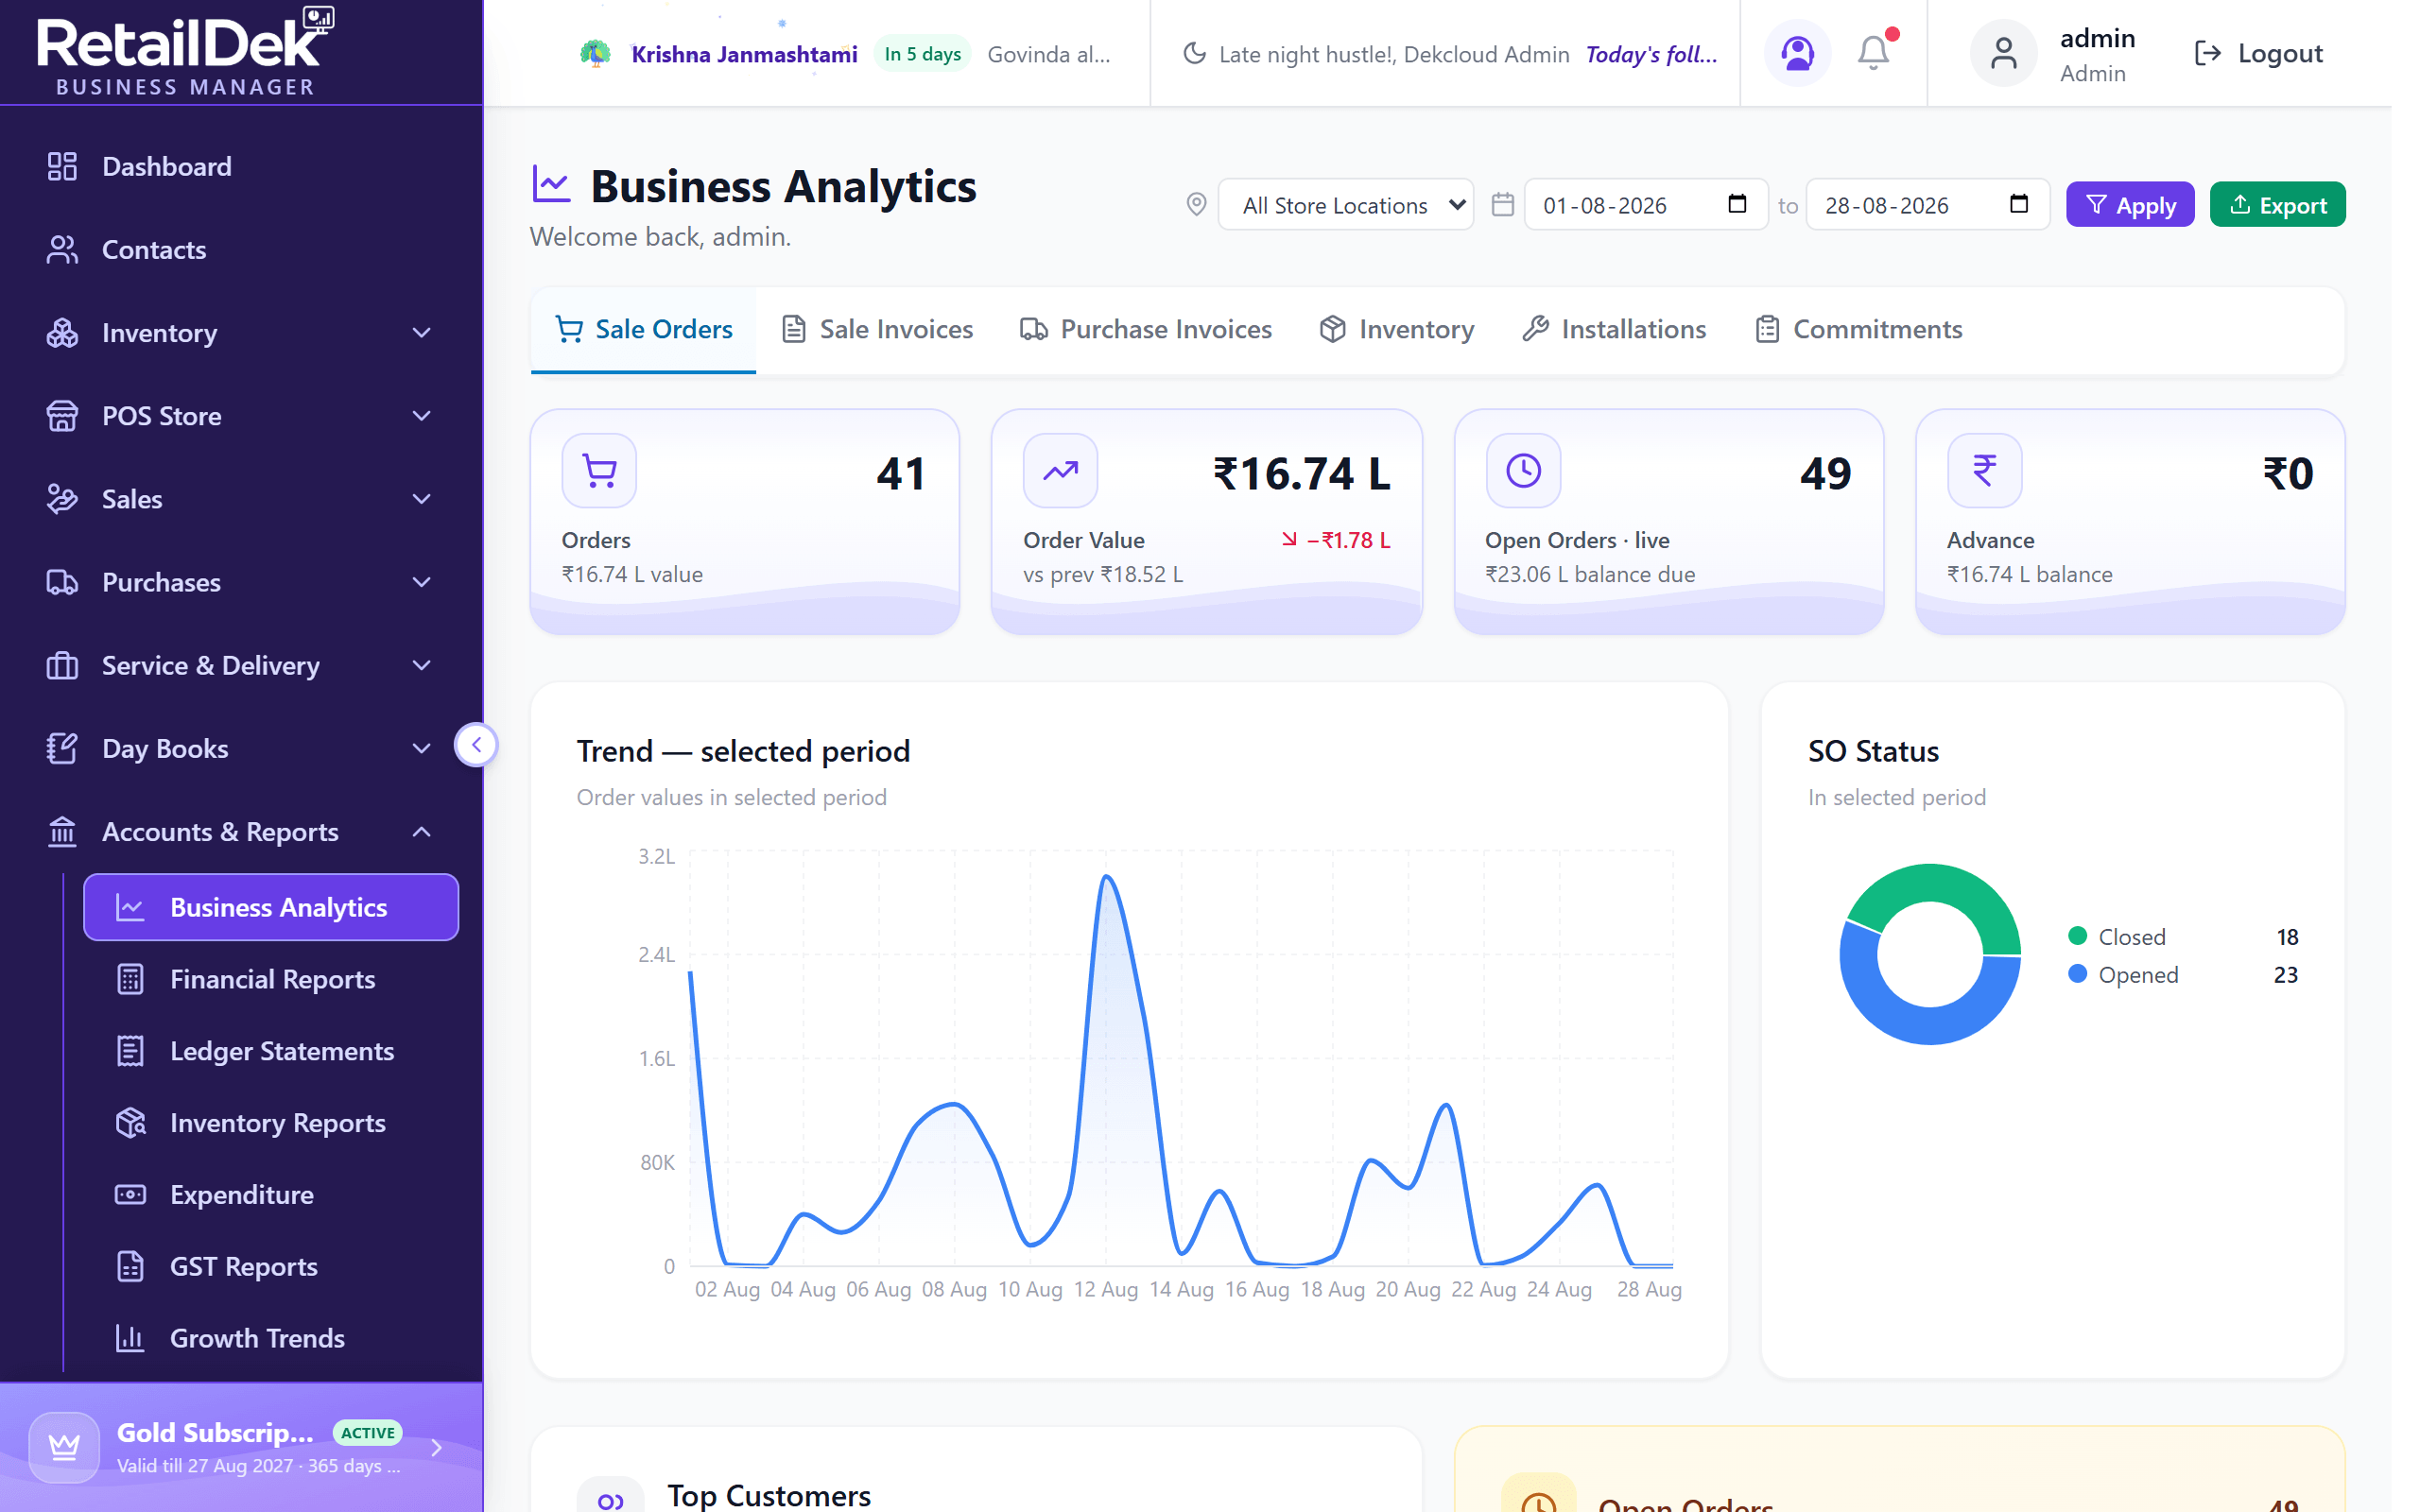Expand the Purchases menu chevron
The image size is (2420, 1512).
pos(422,581)
